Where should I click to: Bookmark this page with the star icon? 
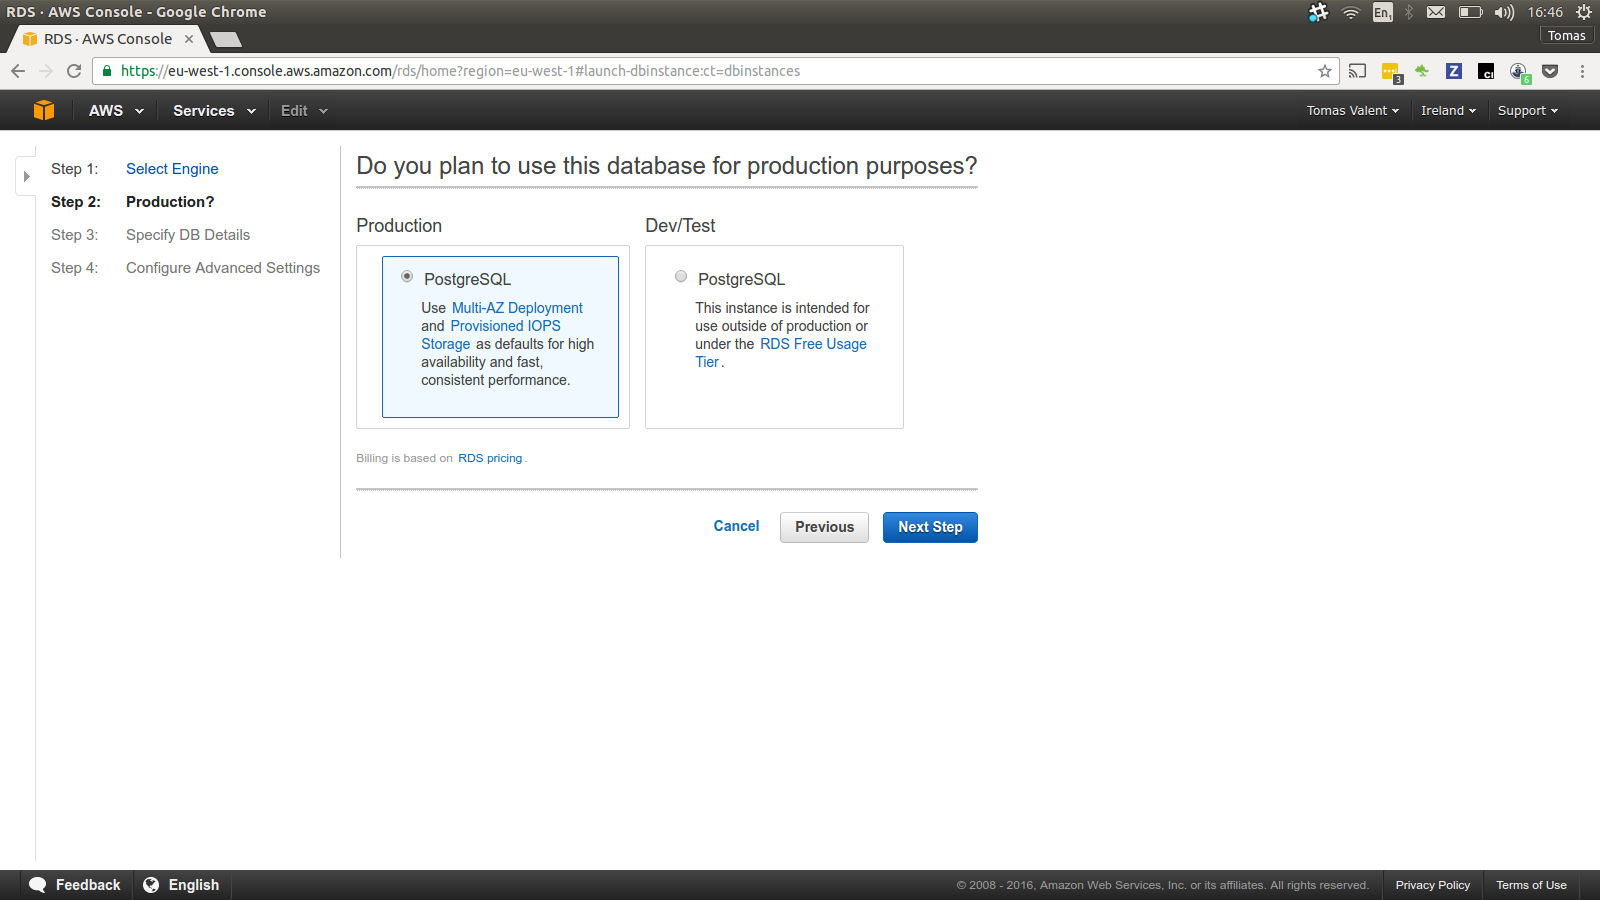(x=1325, y=71)
